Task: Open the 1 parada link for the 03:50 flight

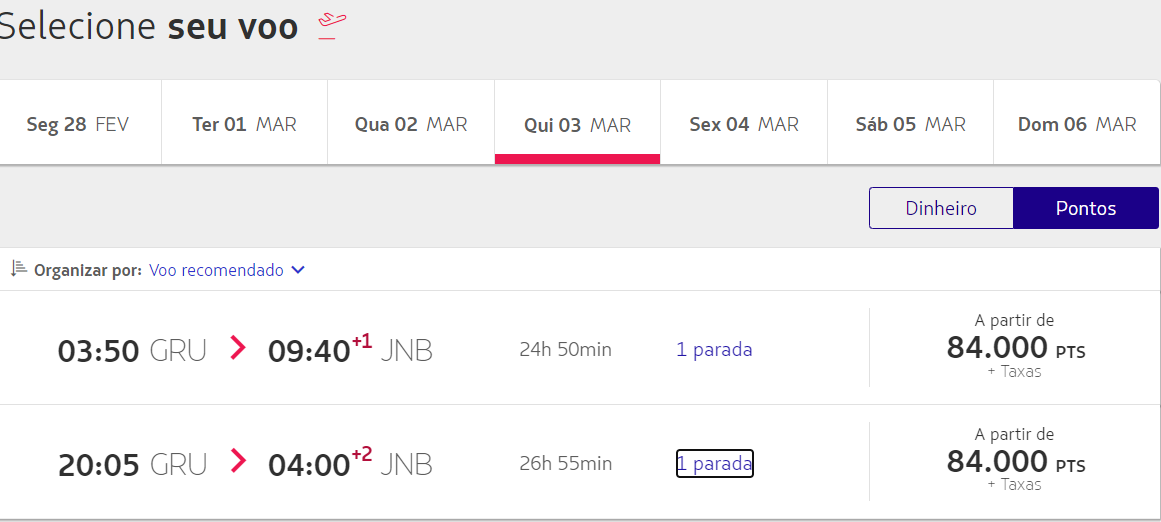Action: pyautogui.click(x=714, y=350)
